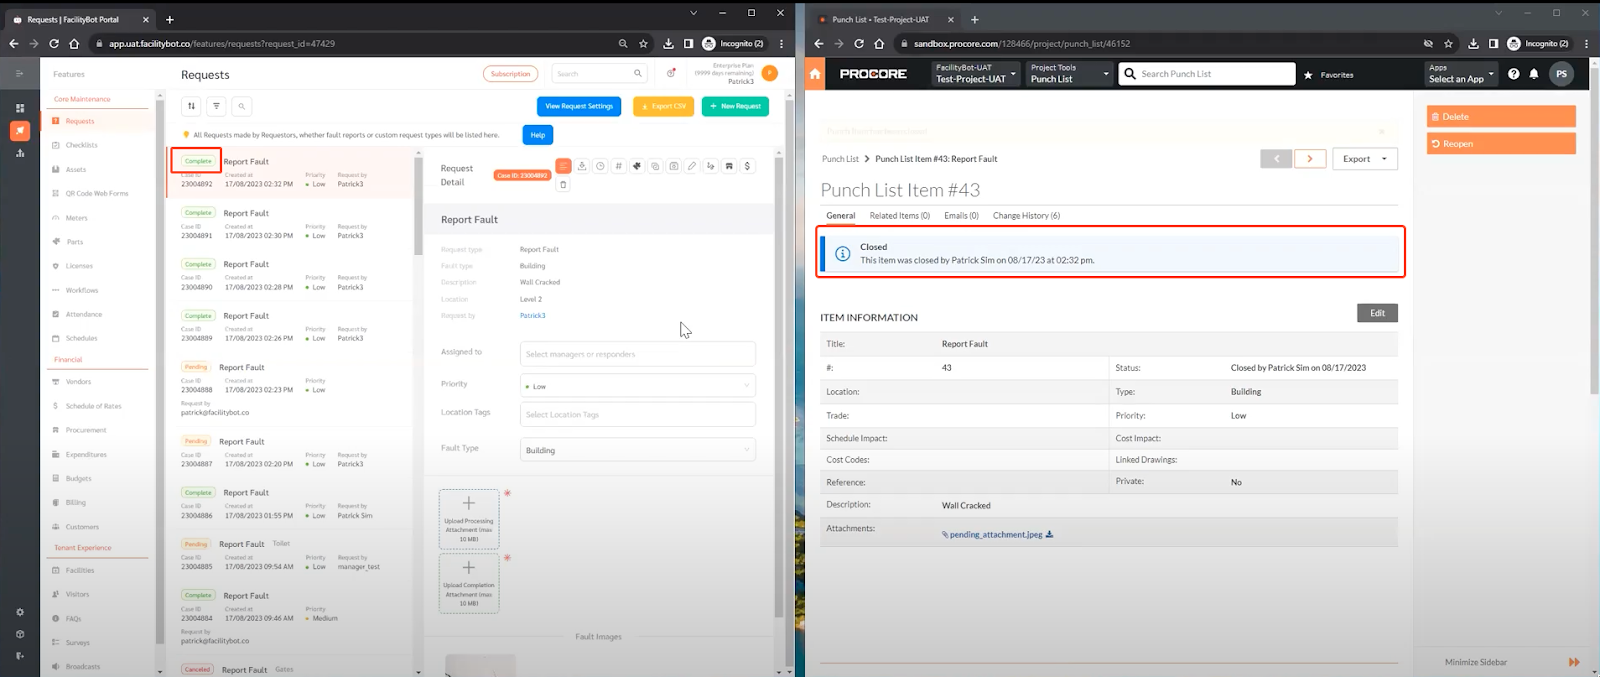The image size is (1600, 677).
Task: Select the hashtag icon in Request Detail
Action: pyautogui.click(x=618, y=166)
